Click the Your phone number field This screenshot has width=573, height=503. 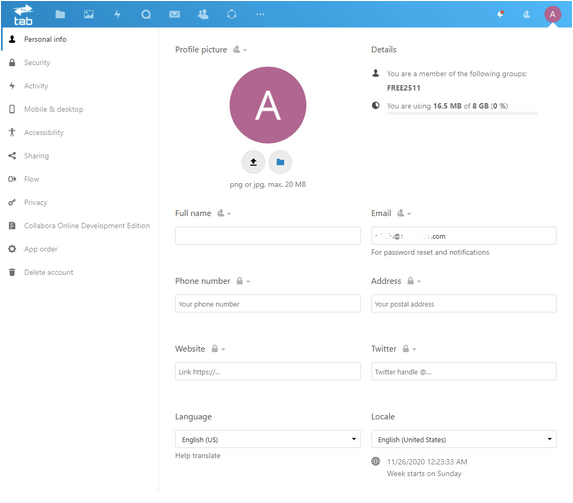pyautogui.click(x=267, y=303)
